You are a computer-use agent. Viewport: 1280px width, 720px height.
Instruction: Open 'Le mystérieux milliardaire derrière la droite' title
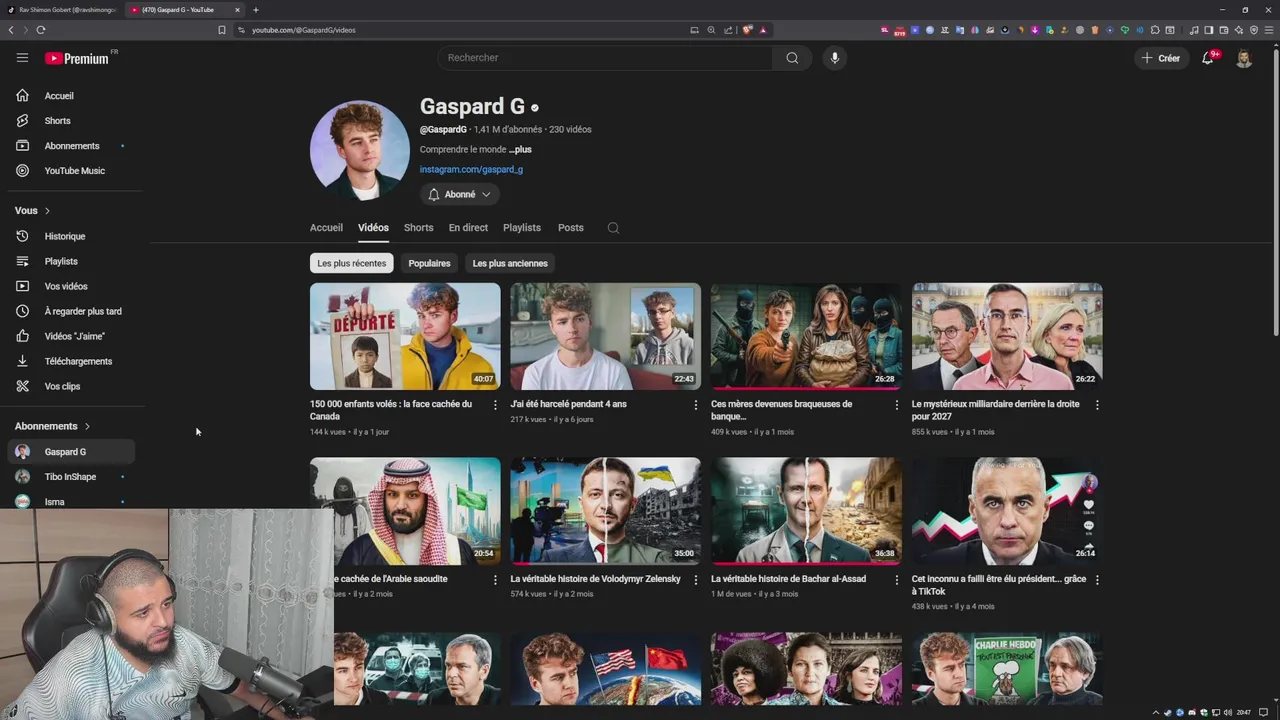(995, 410)
